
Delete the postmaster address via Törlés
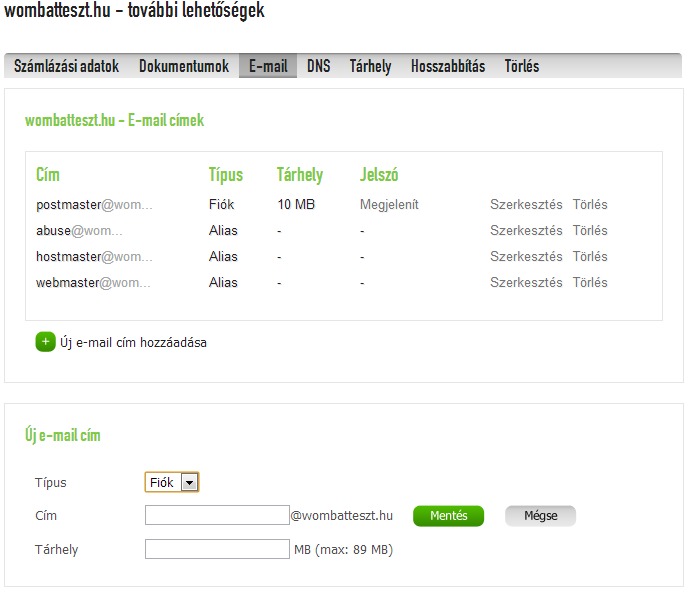[589, 205]
